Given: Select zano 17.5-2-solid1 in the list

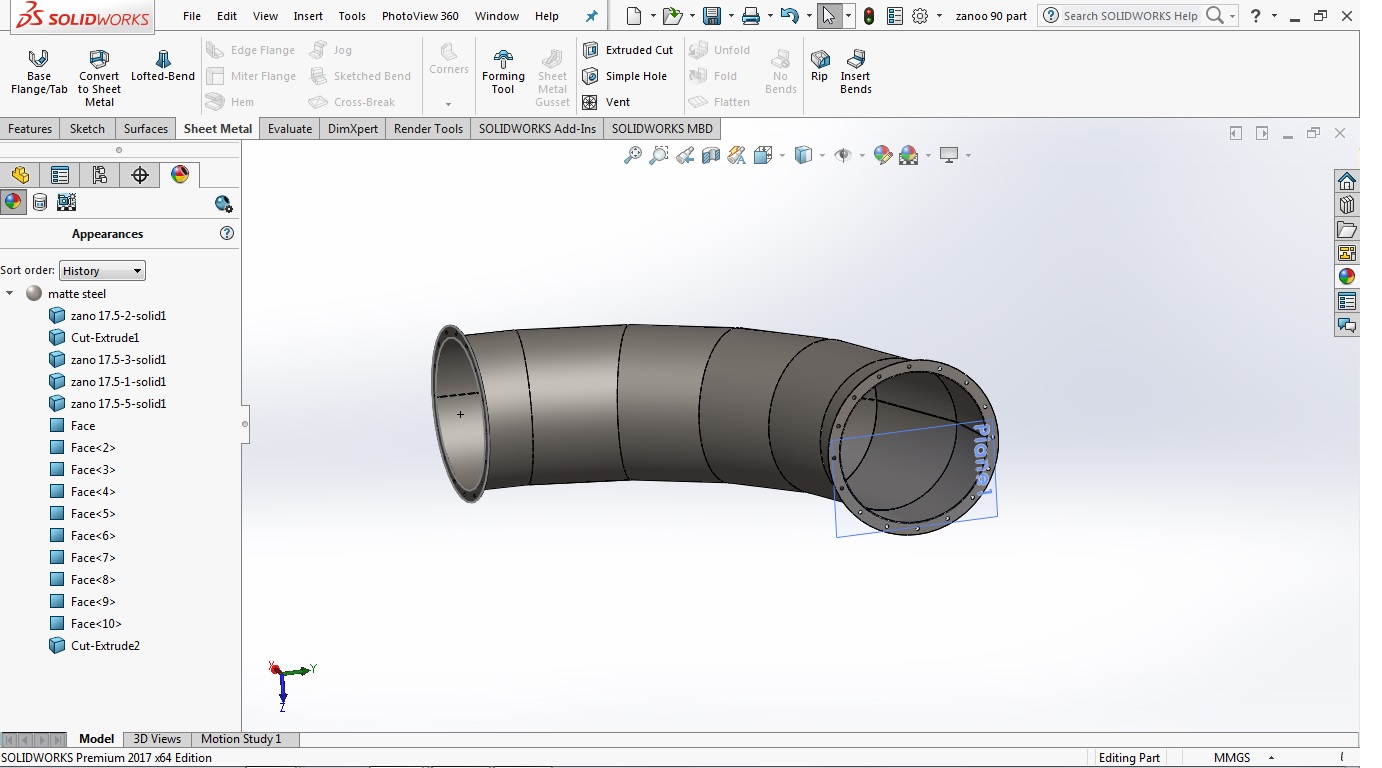Looking at the screenshot, I should pos(118,316).
